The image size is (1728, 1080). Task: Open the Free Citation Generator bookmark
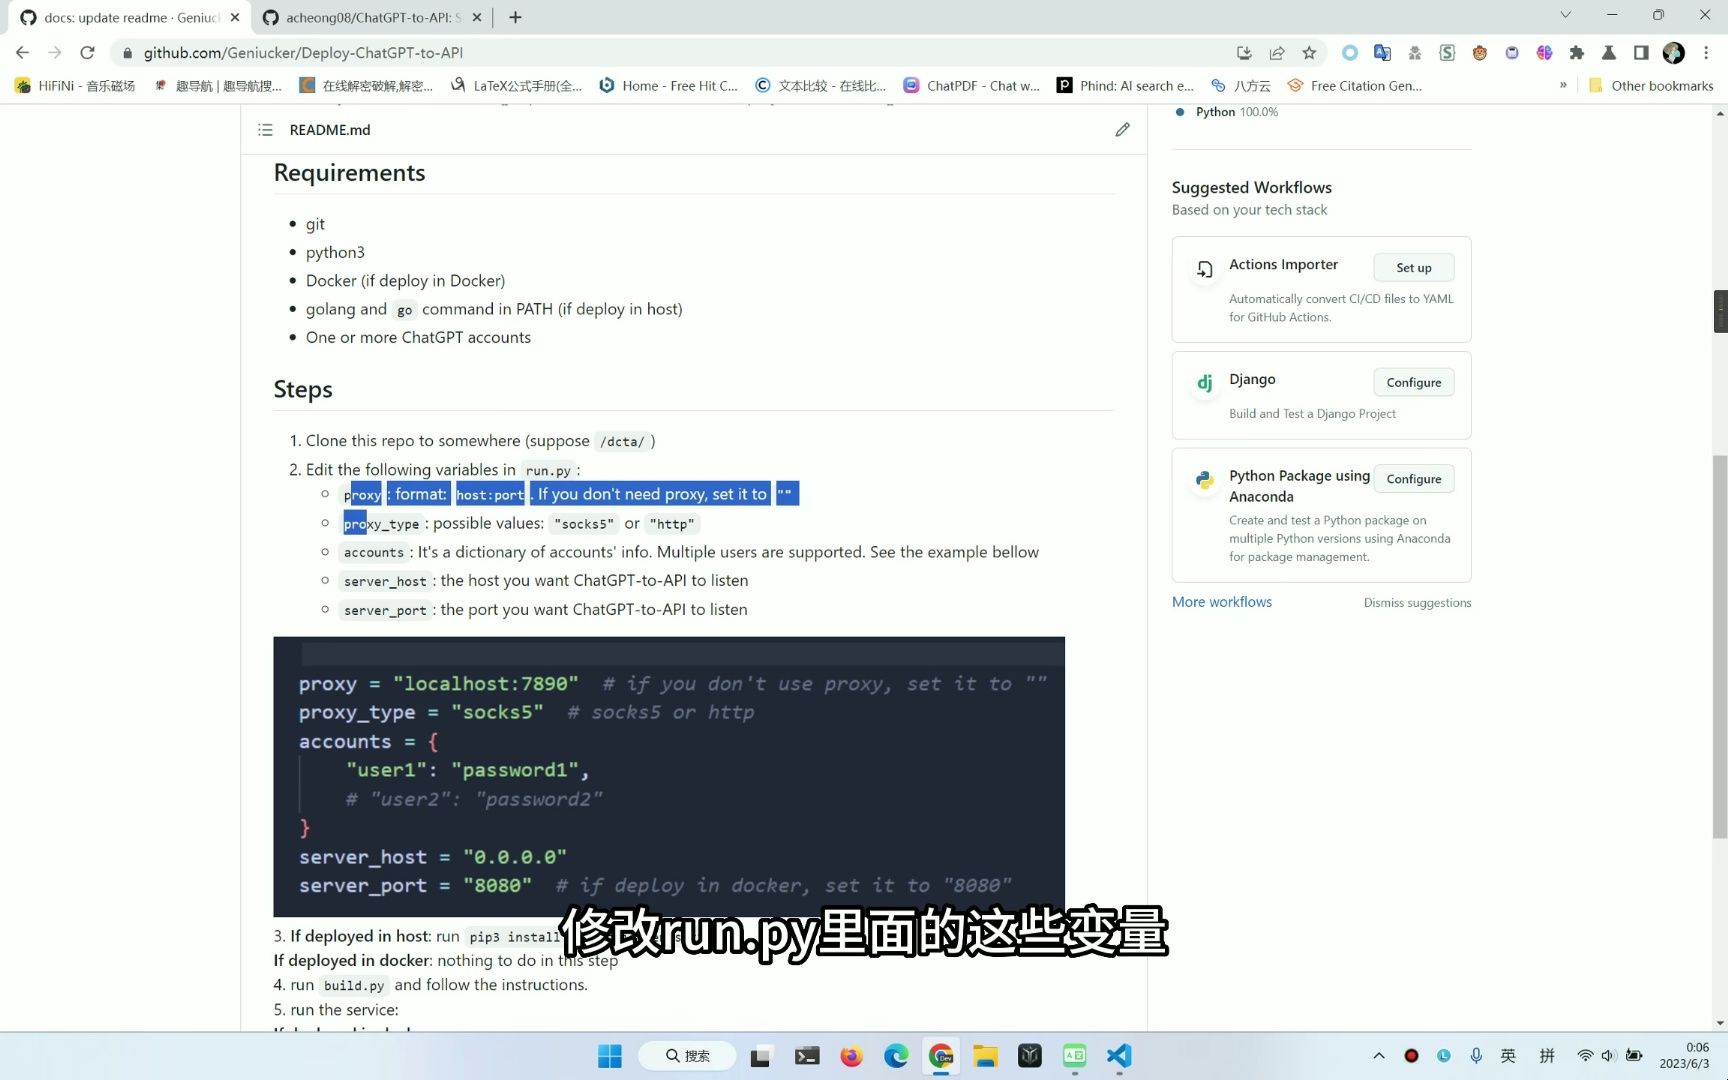pos(1355,86)
